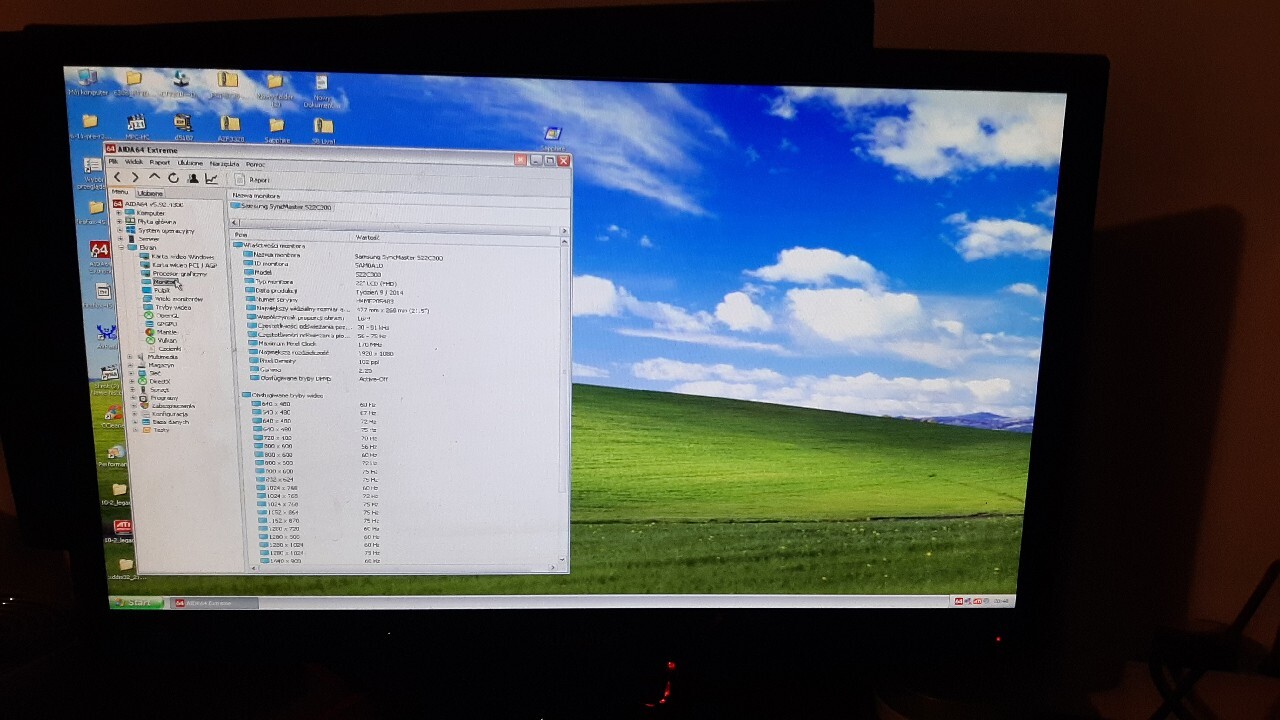Image resolution: width=1280 pixels, height=720 pixels.
Task: Click the Mantle icon in the tree
Action: [x=149, y=332]
